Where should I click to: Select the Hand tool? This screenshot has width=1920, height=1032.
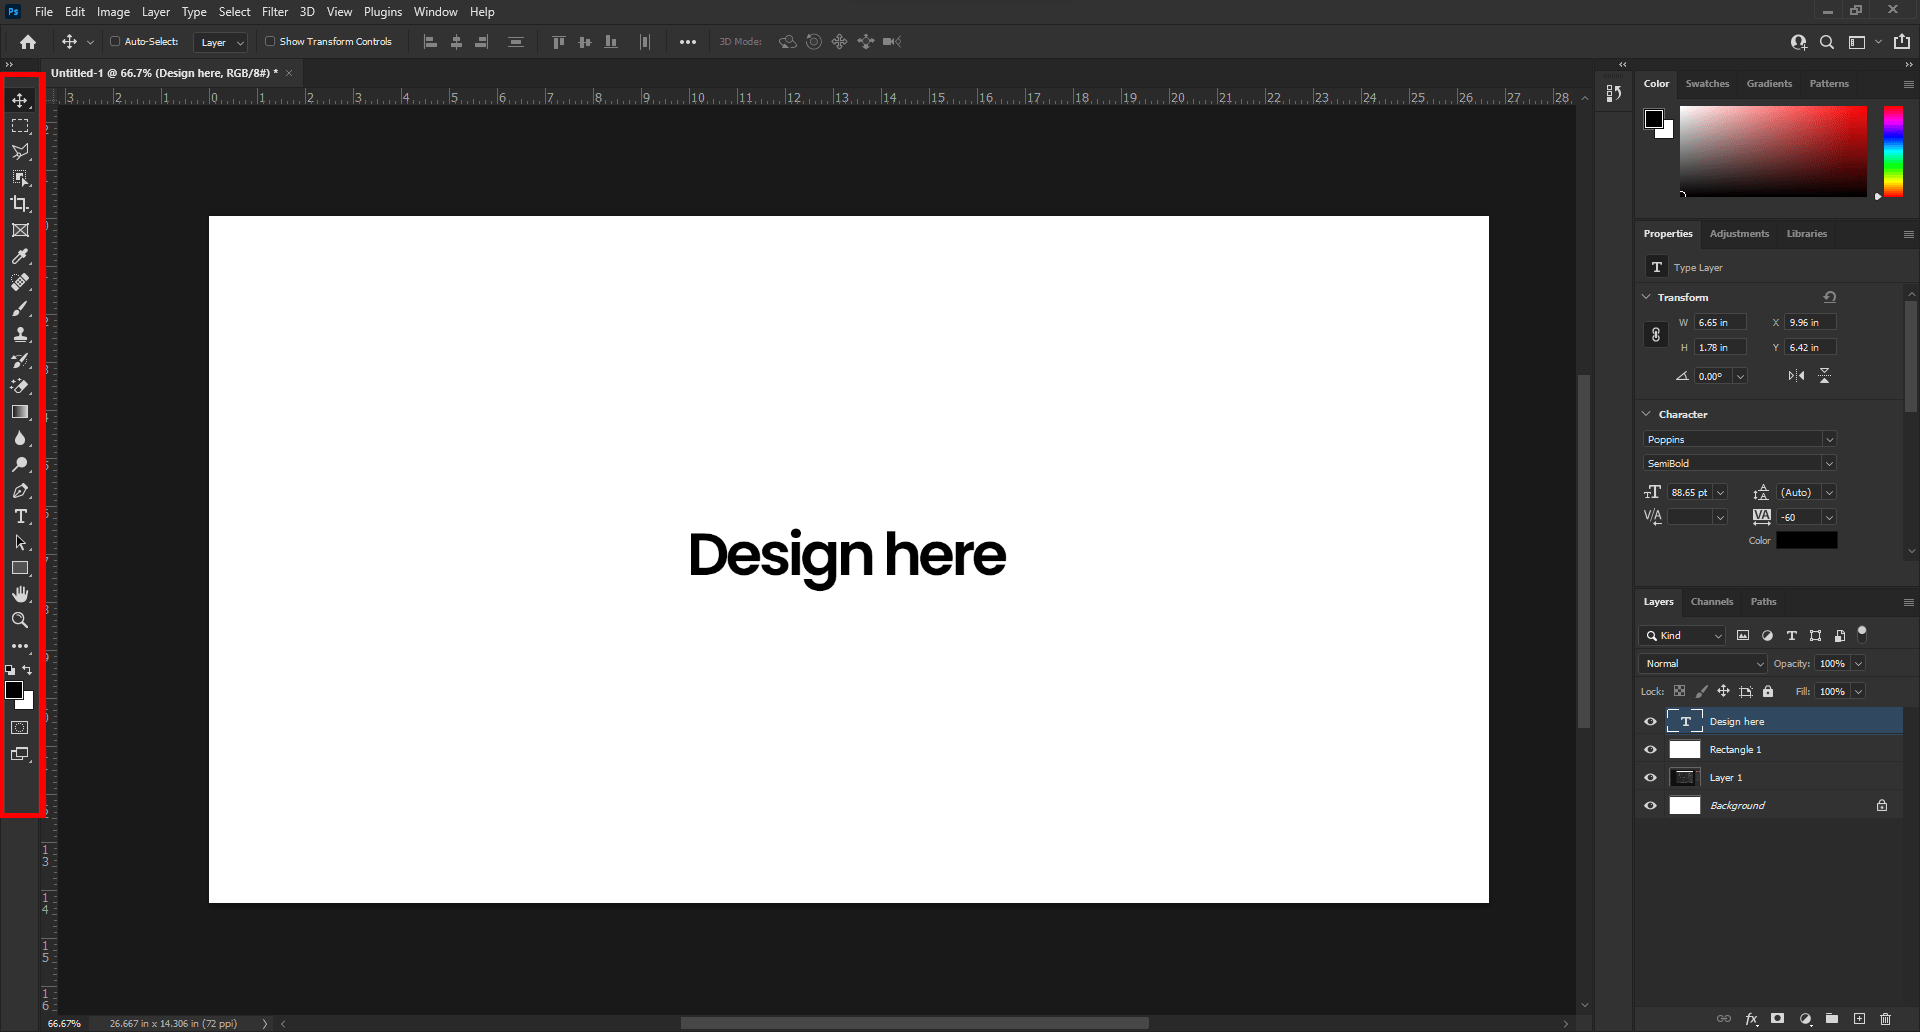pos(20,594)
